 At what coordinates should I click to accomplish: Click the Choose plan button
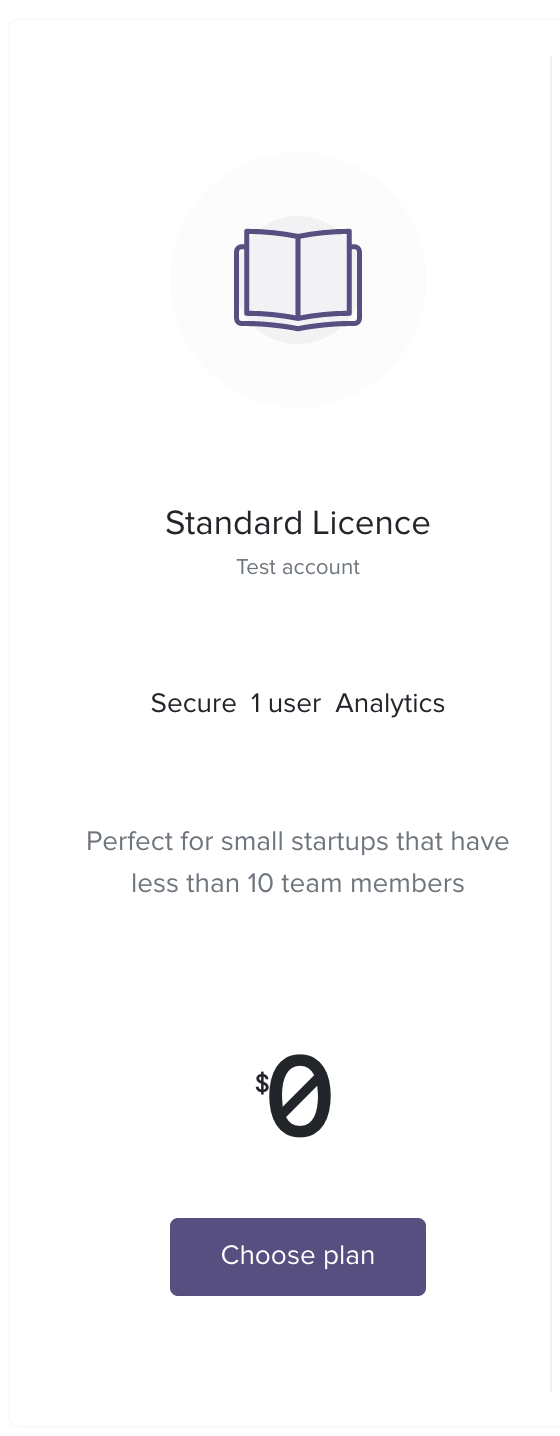point(298,1256)
